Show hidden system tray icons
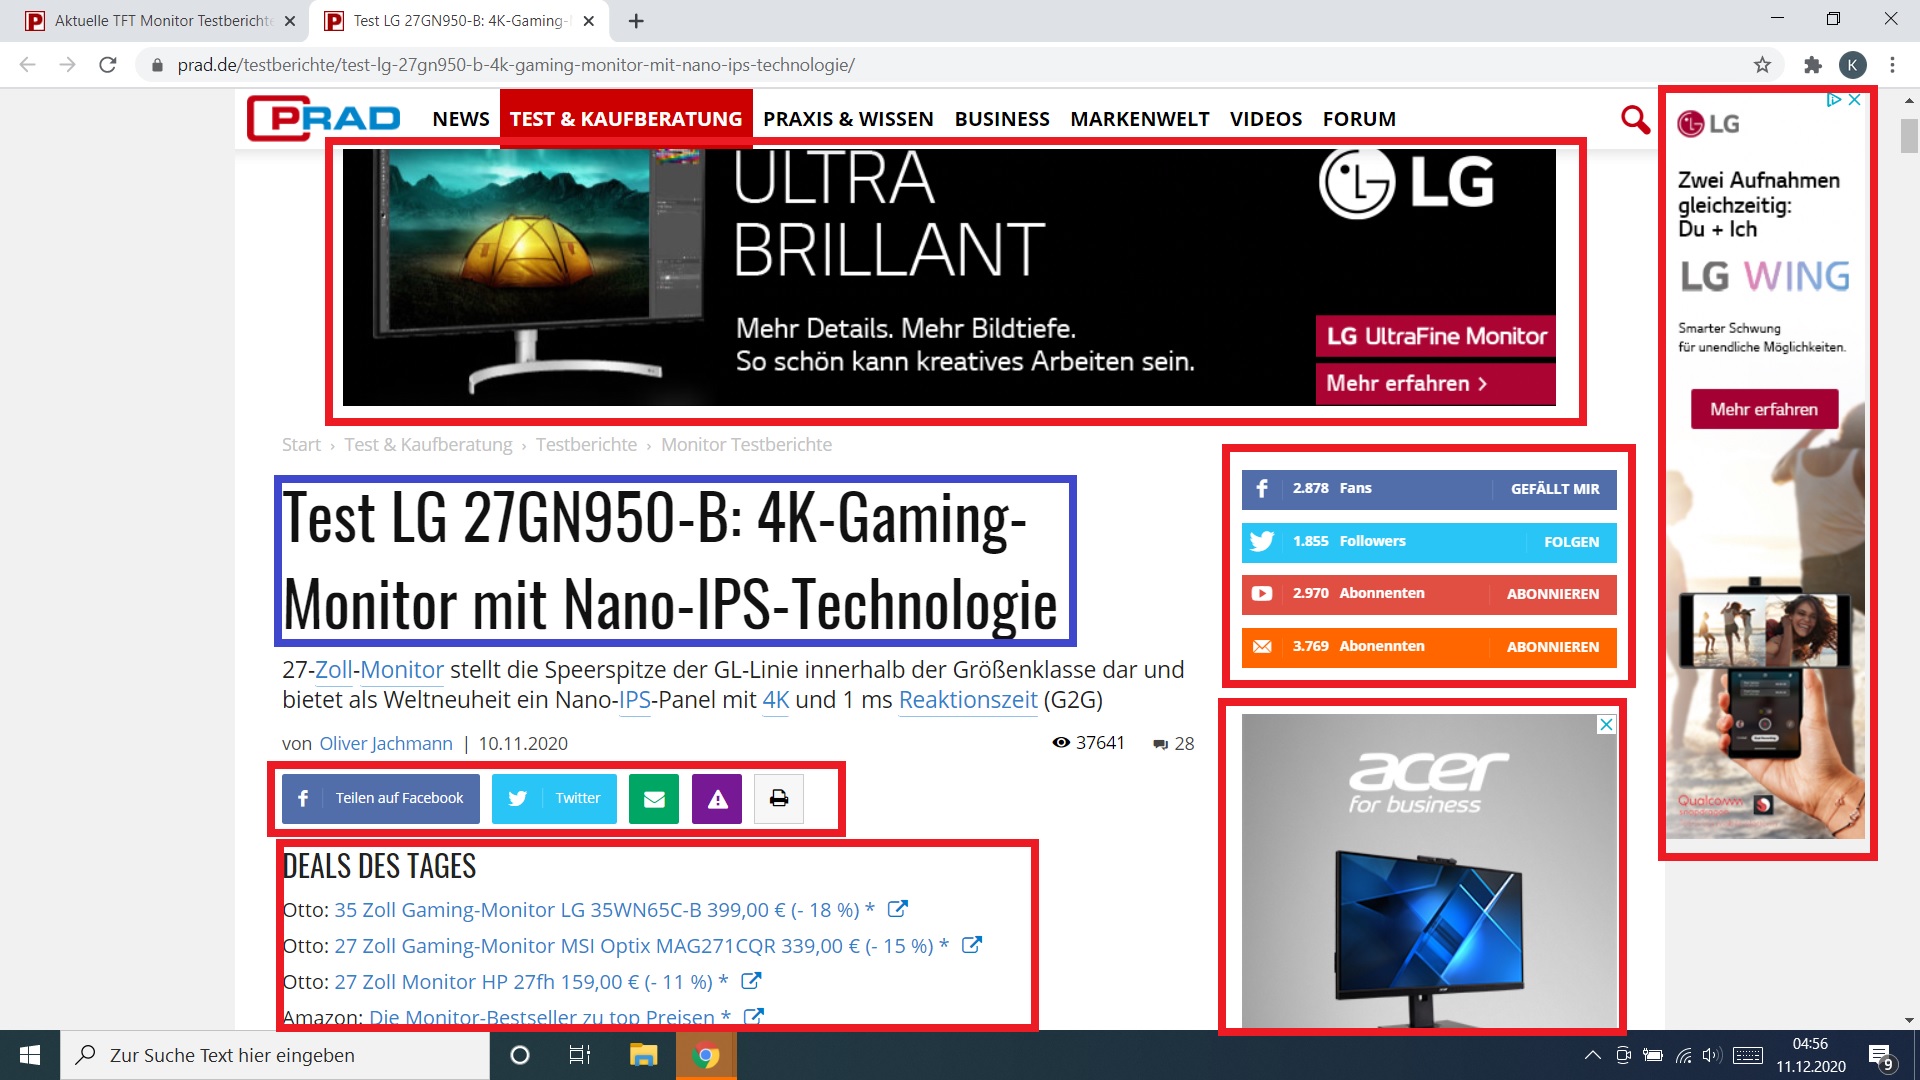Image resolution: width=1920 pixels, height=1080 pixels. click(1592, 1055)
